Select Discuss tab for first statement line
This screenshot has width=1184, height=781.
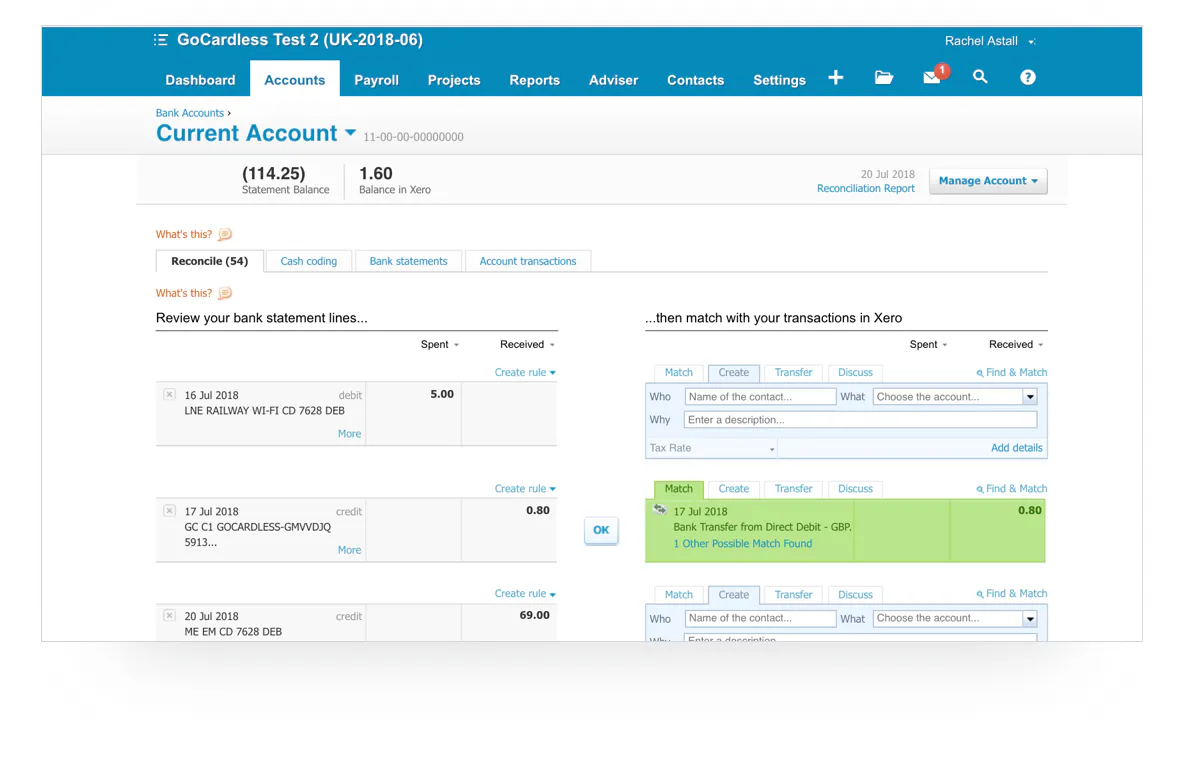(x=856, y=372)
